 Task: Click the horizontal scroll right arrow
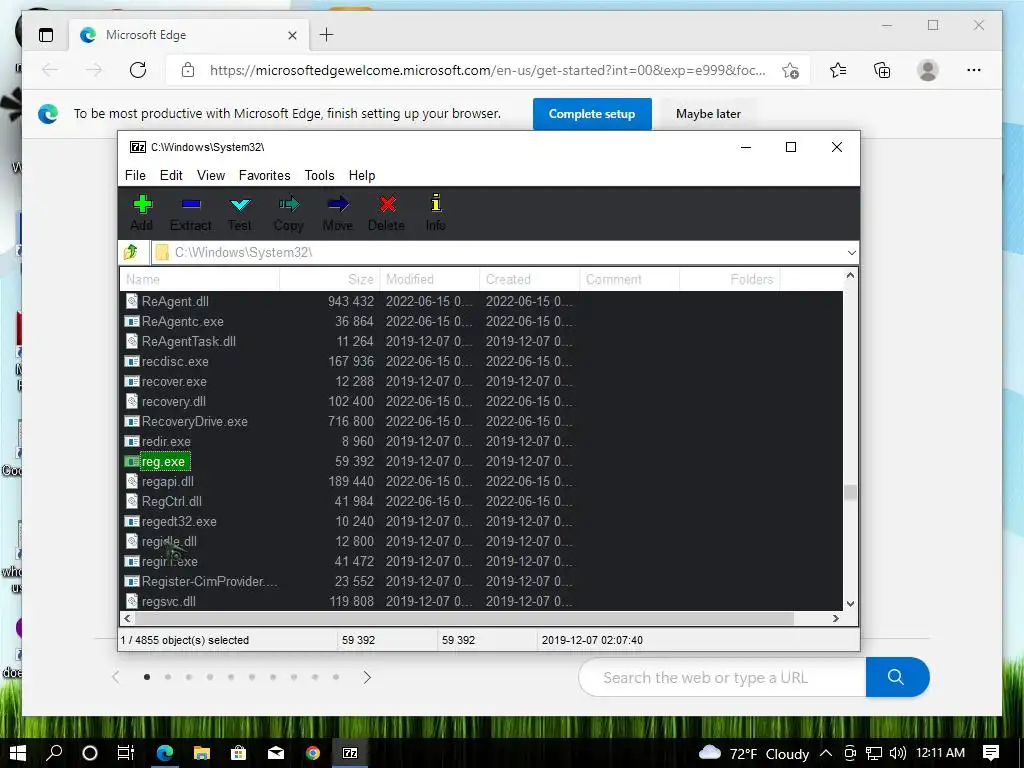pyautogui.click(x=835, y=618)
